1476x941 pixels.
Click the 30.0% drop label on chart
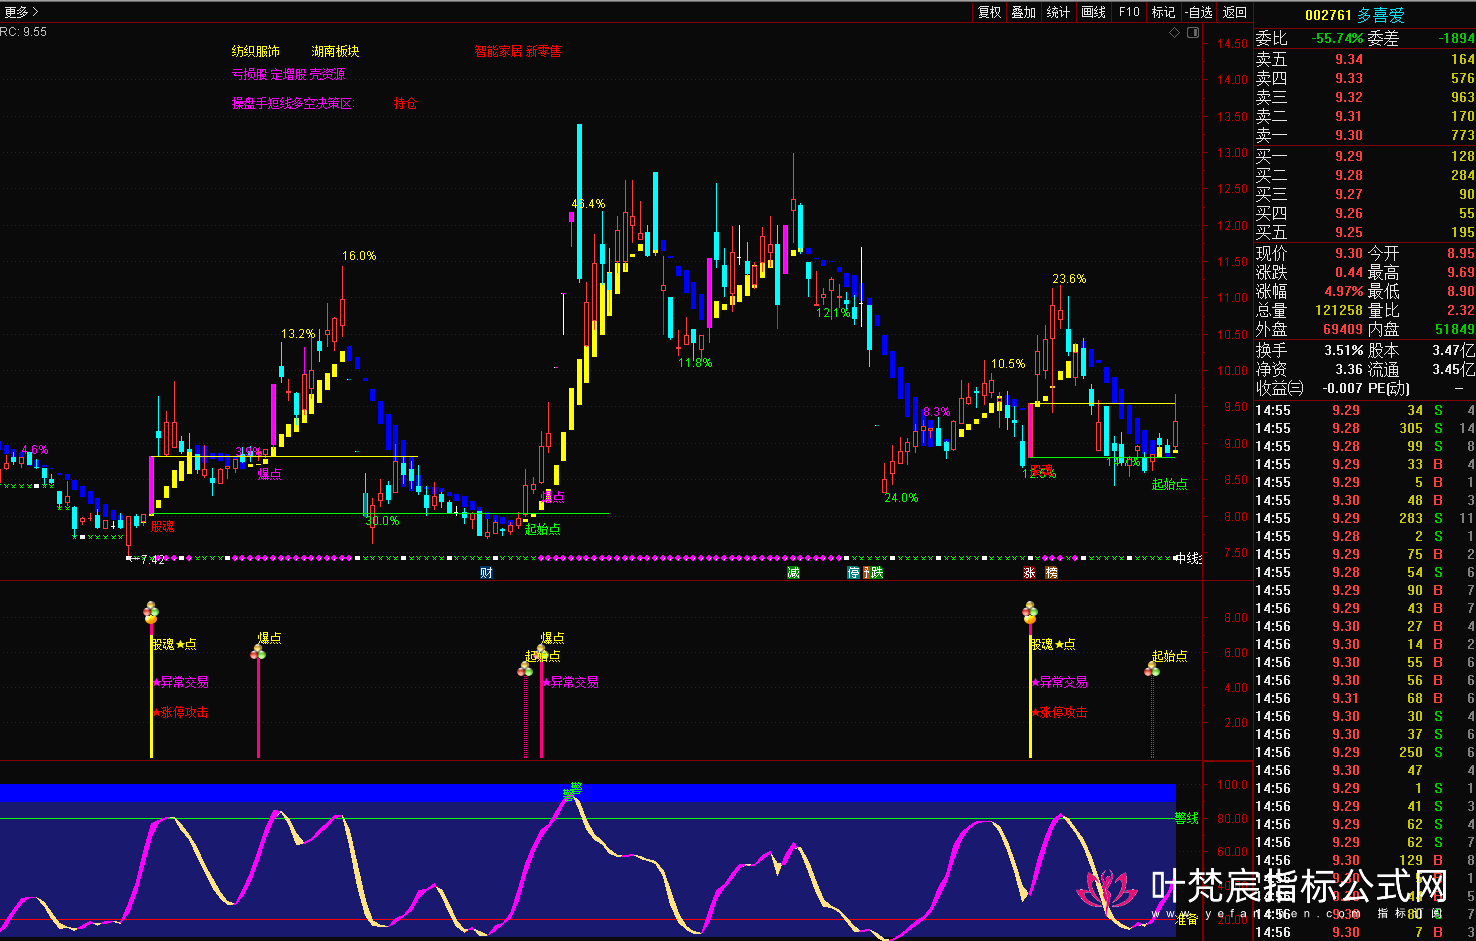click(x=382, y=521)
